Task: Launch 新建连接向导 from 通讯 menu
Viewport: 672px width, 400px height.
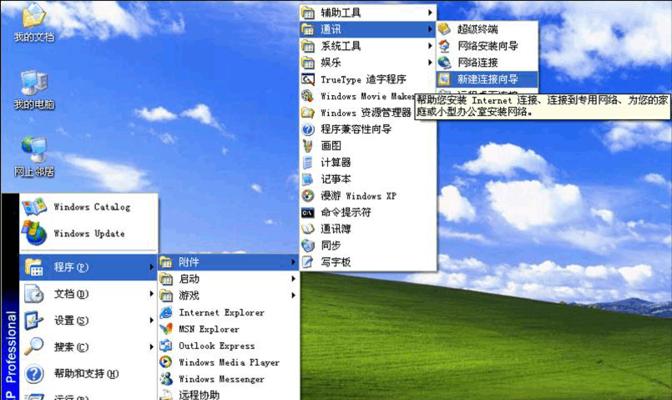Action: 487,79
